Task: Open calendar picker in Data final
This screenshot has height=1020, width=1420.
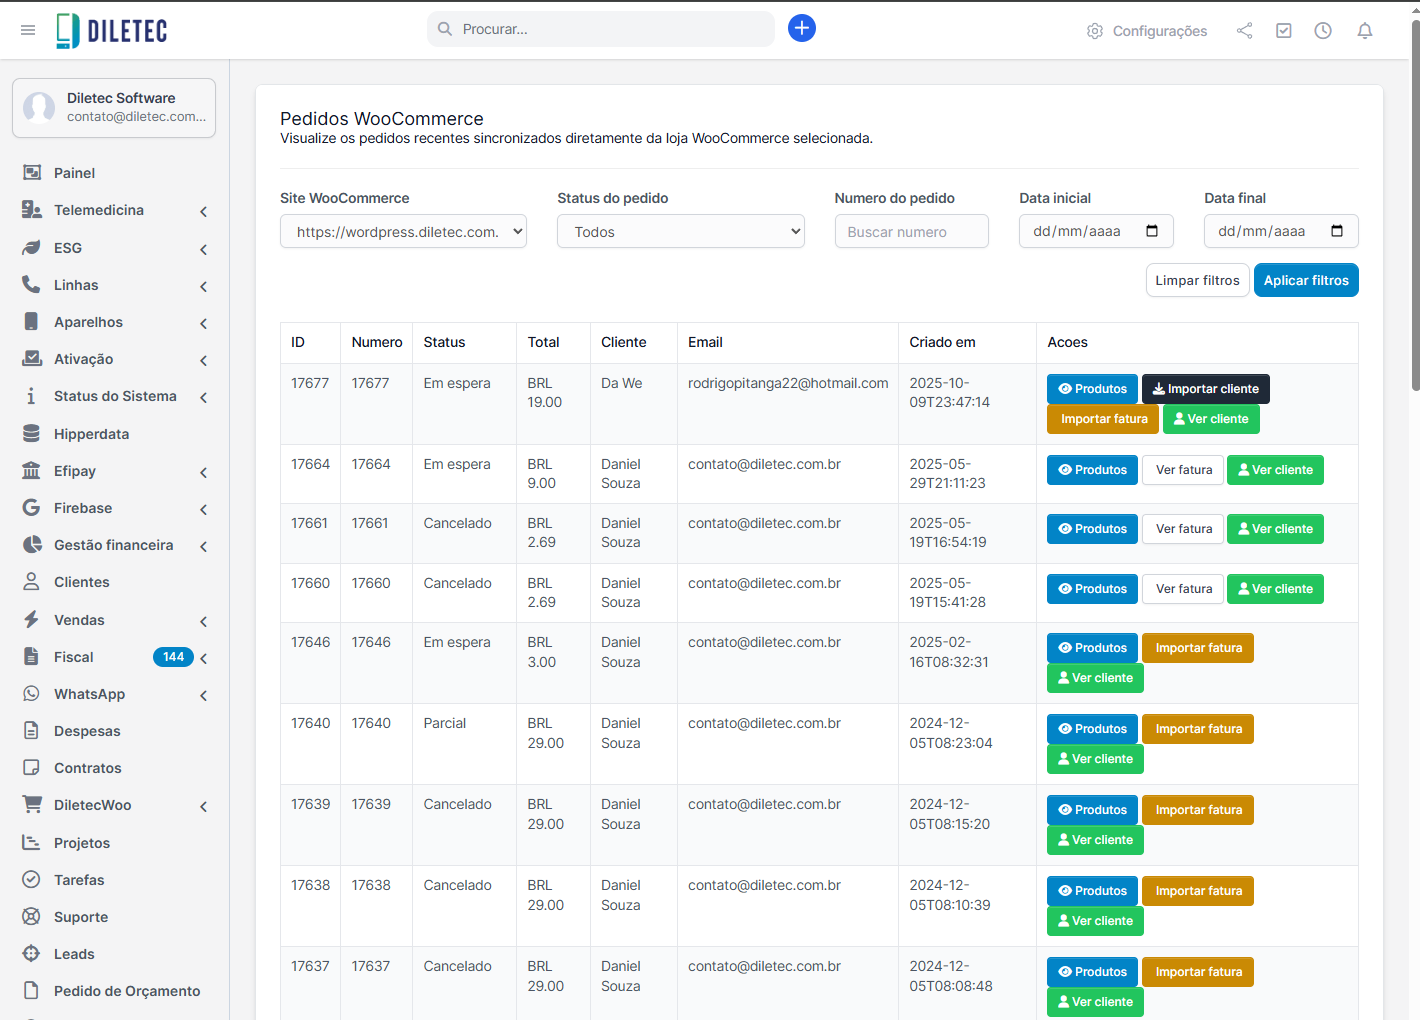Action: tap(1337, 231)
